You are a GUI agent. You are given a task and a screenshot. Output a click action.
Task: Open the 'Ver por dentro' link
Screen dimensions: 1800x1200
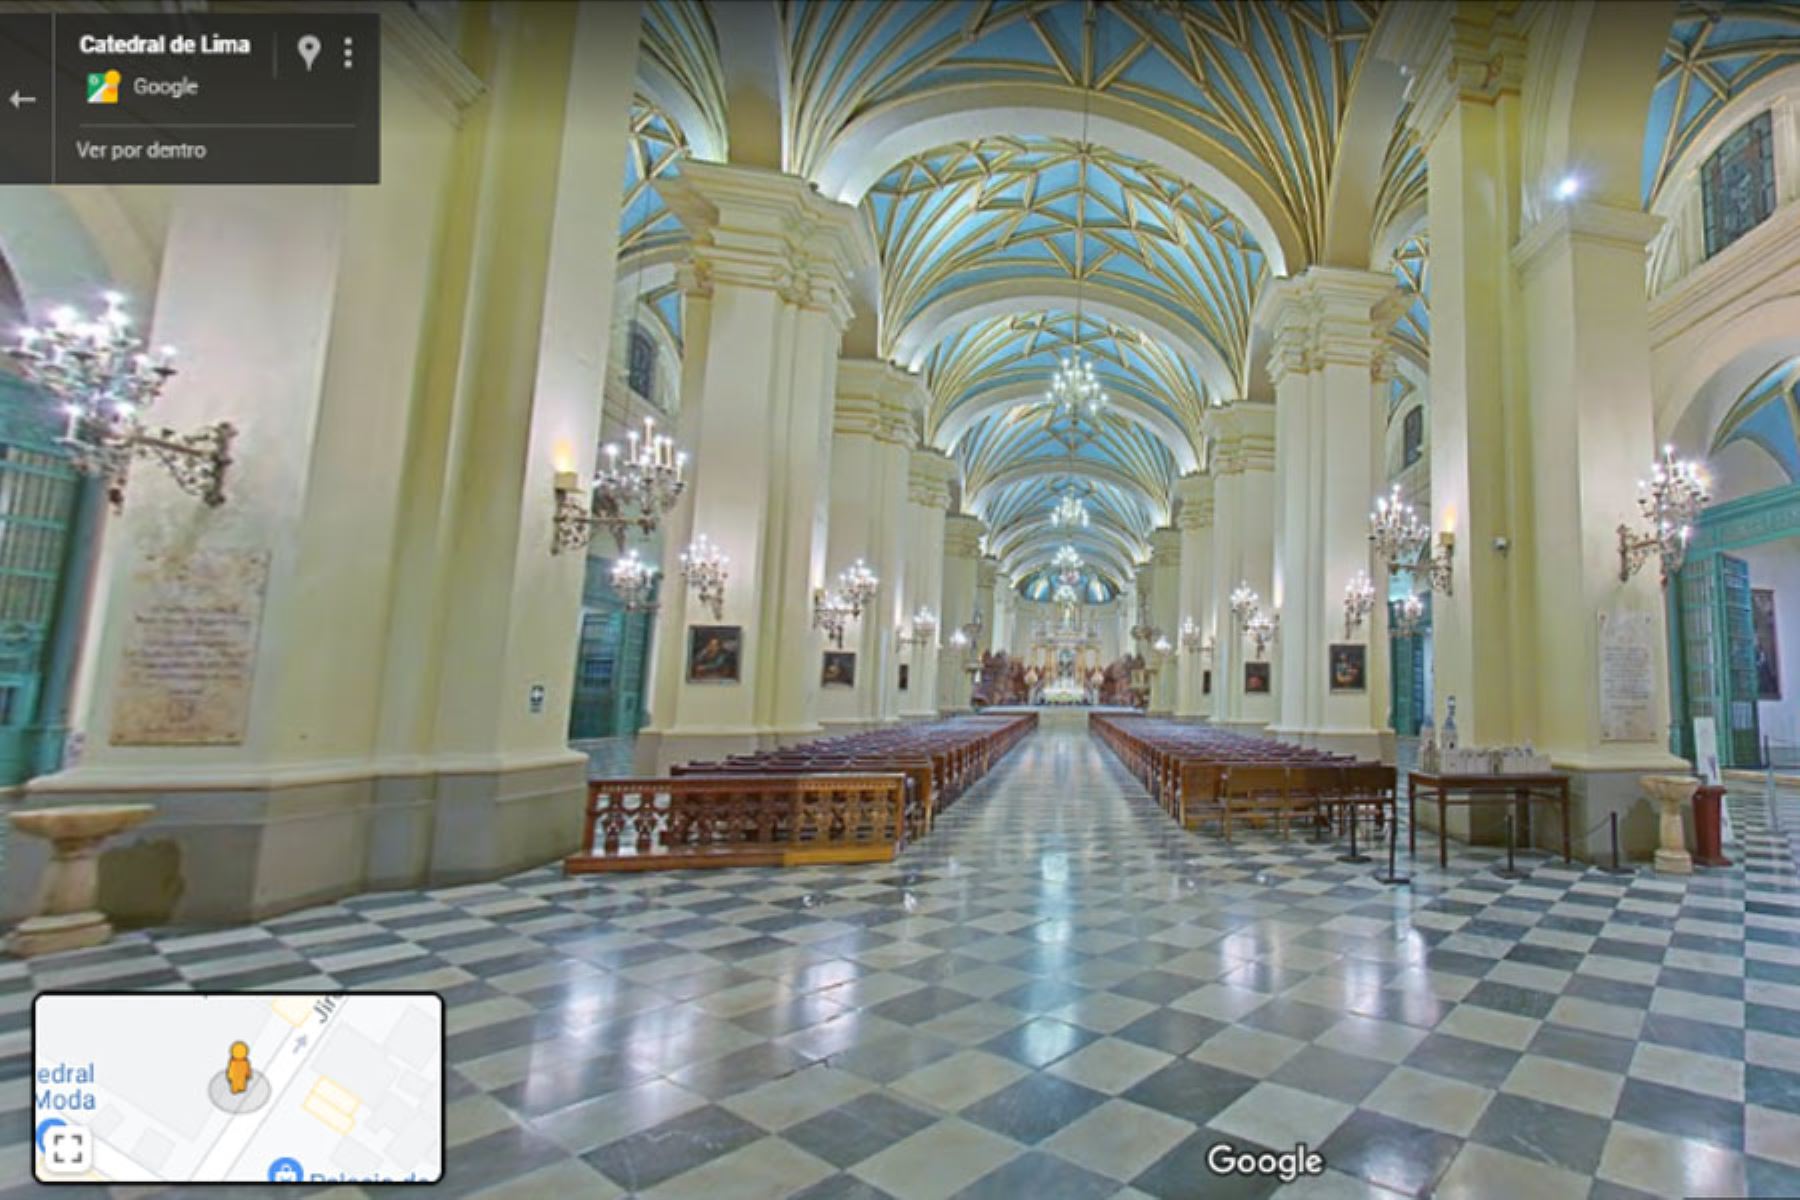click(140, 151)
